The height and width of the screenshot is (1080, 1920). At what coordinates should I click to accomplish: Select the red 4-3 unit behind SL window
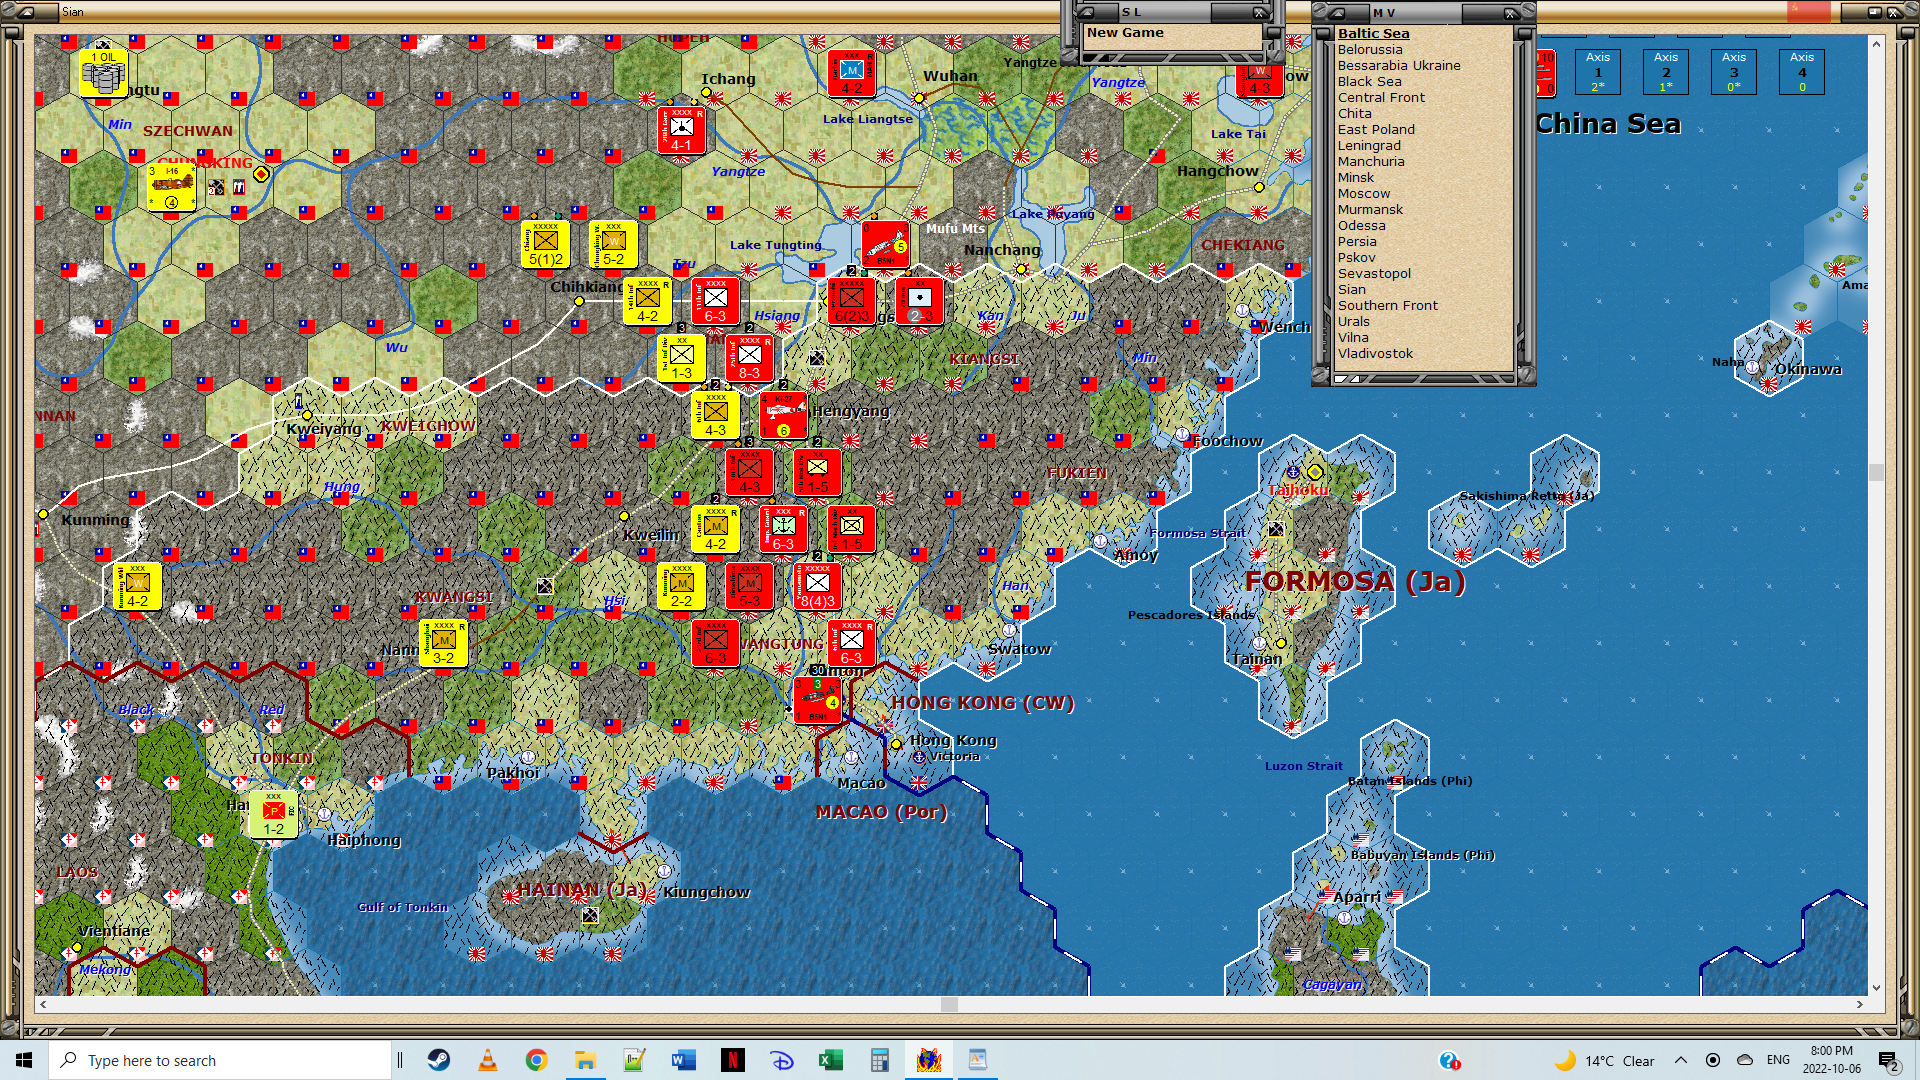pyautogui.click(x=1260, y=81)
